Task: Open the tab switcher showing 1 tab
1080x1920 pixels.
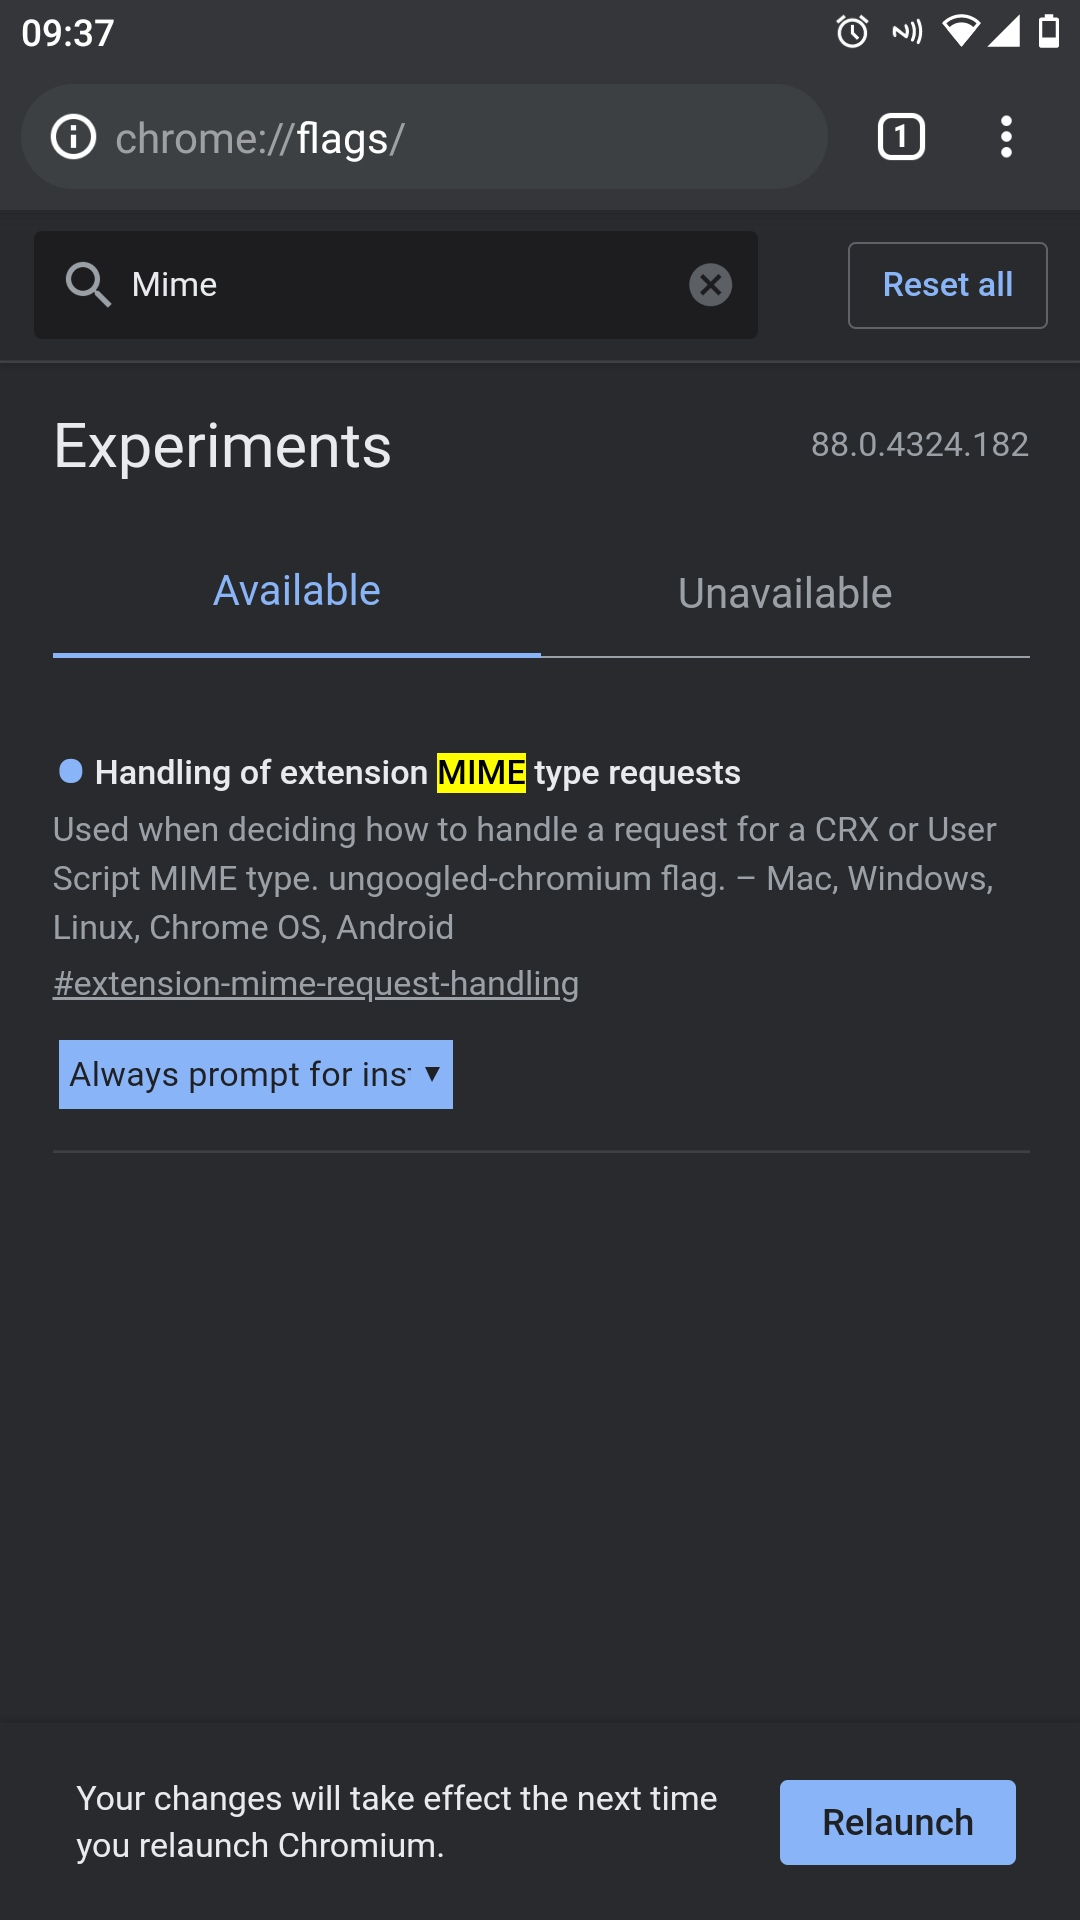Action: click(901, 137)
